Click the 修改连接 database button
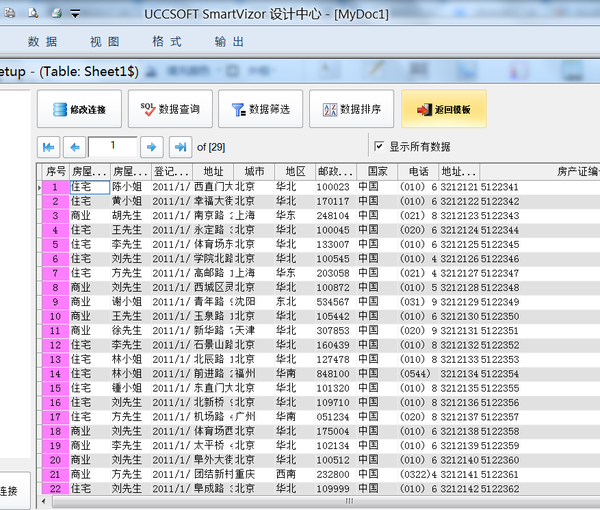 pyautogui.click(x=79, y=109)
